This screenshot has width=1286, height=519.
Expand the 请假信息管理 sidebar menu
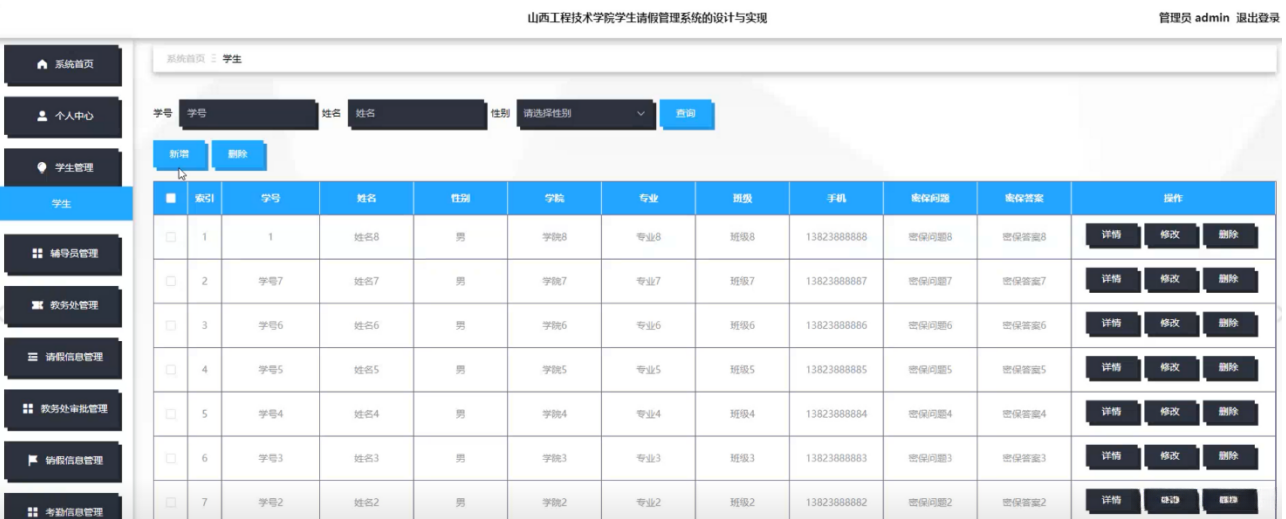click(64, 357)
